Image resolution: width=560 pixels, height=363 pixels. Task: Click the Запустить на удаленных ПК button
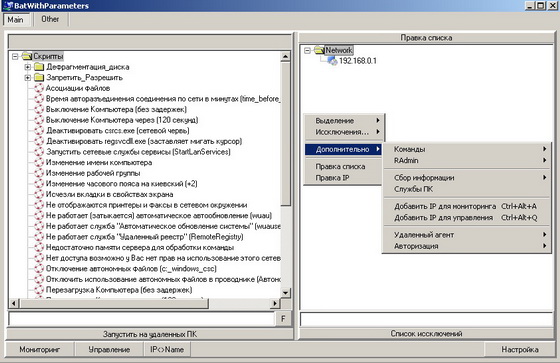coord(150,334)
